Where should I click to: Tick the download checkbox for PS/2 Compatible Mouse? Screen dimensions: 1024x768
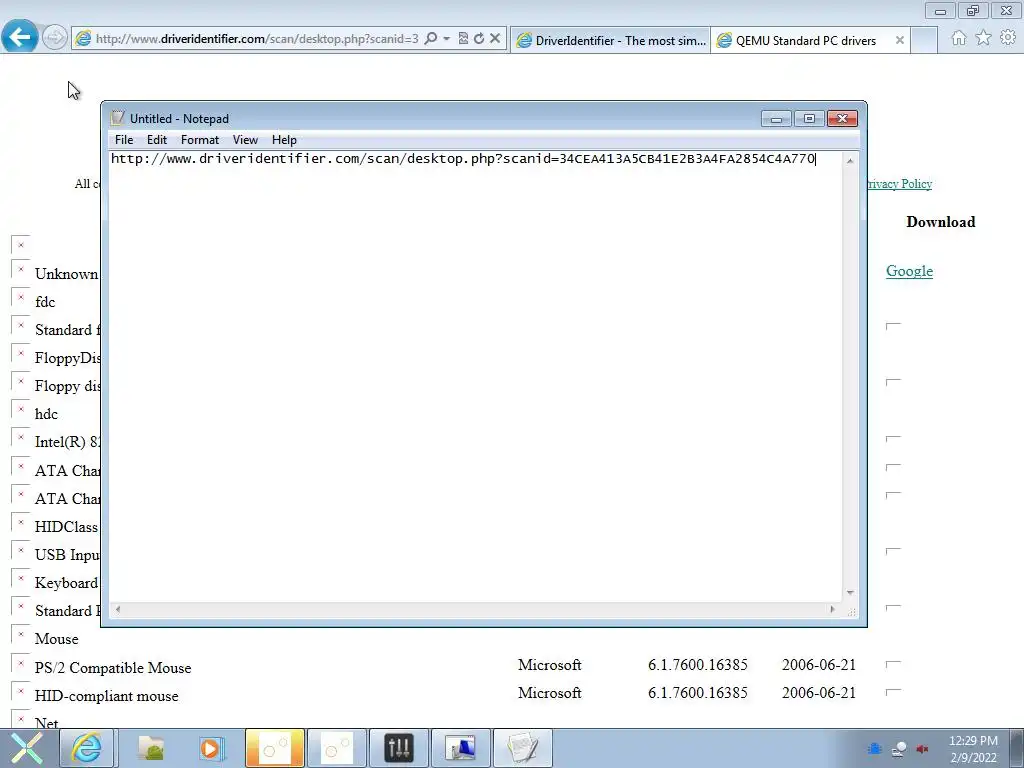coord(893,664)
